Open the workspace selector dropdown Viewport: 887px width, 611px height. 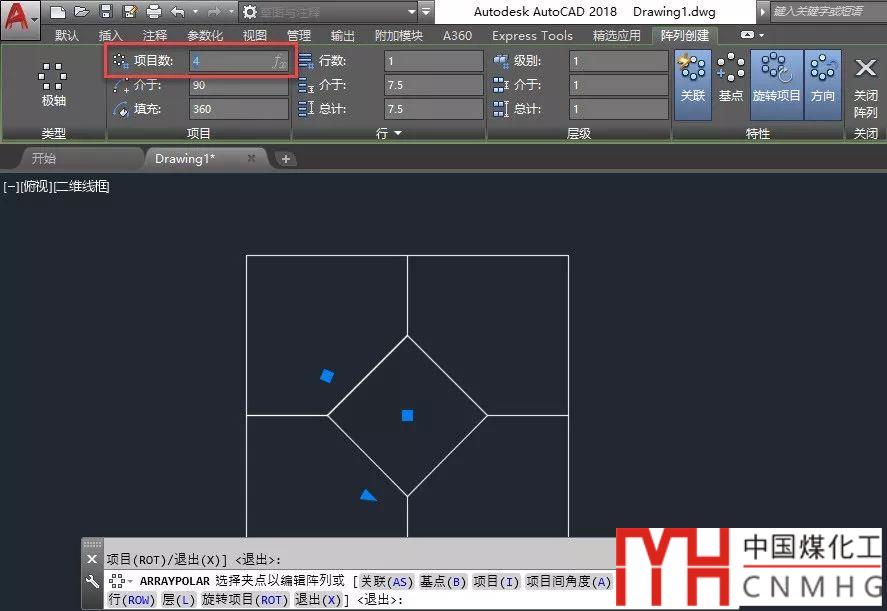click(x=328, y=12)
